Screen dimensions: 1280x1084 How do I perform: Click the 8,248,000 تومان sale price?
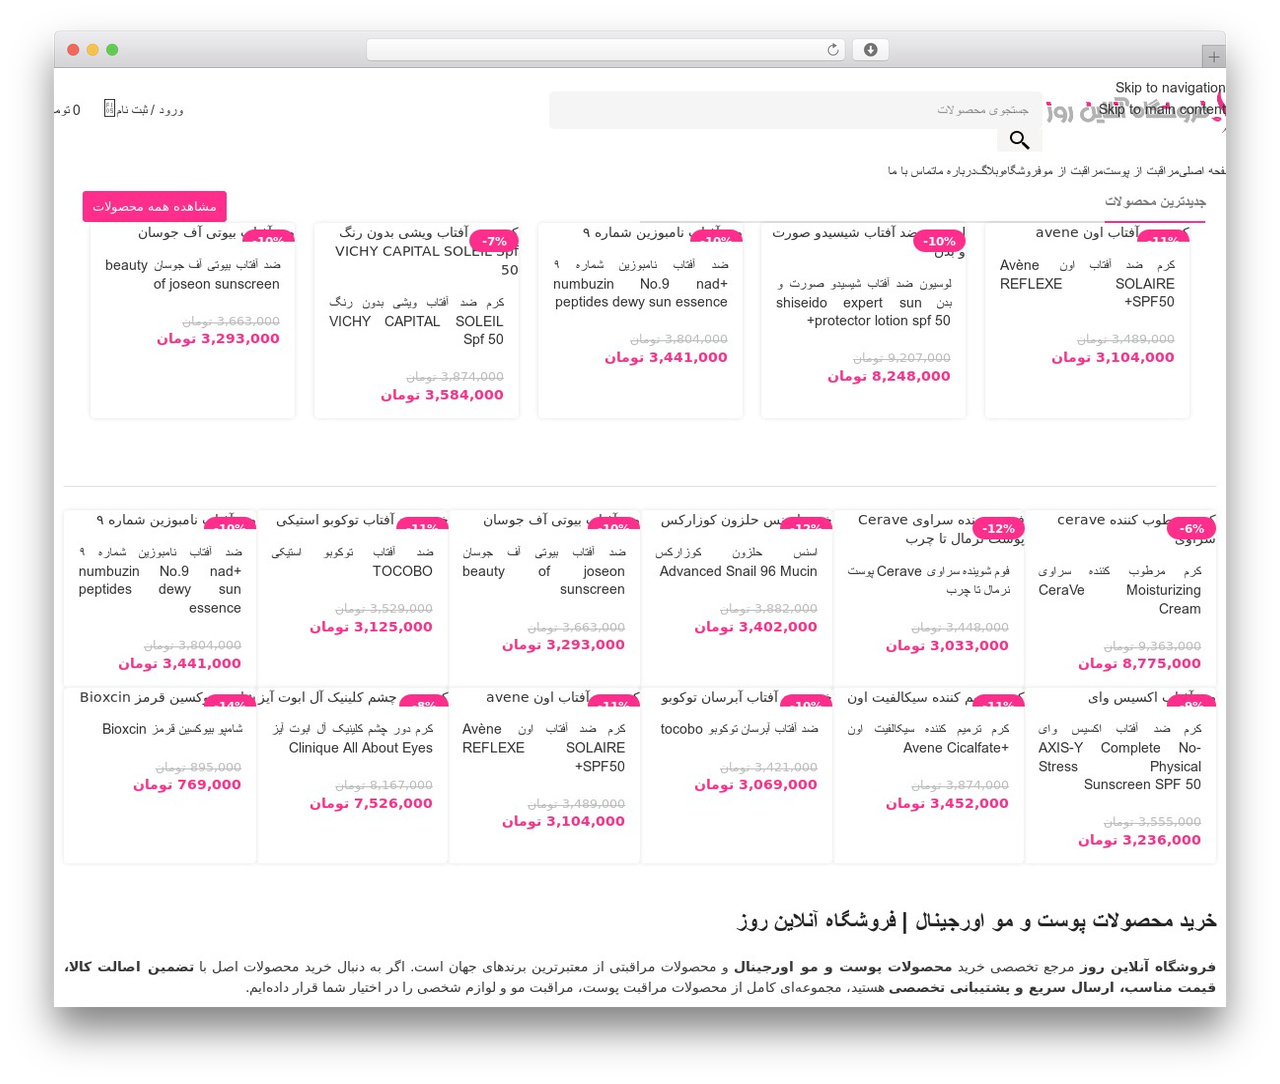(888, 376)
